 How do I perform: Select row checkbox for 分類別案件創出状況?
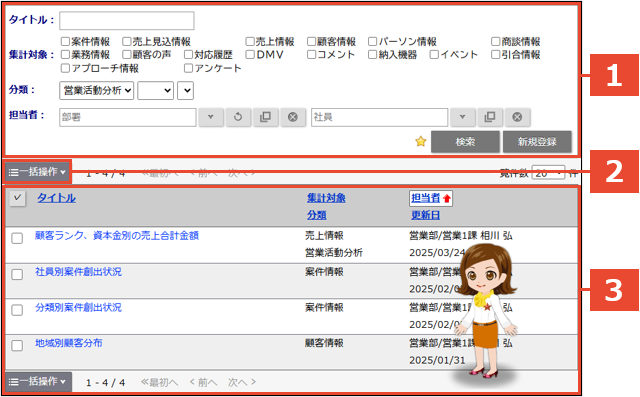point(17,310)
